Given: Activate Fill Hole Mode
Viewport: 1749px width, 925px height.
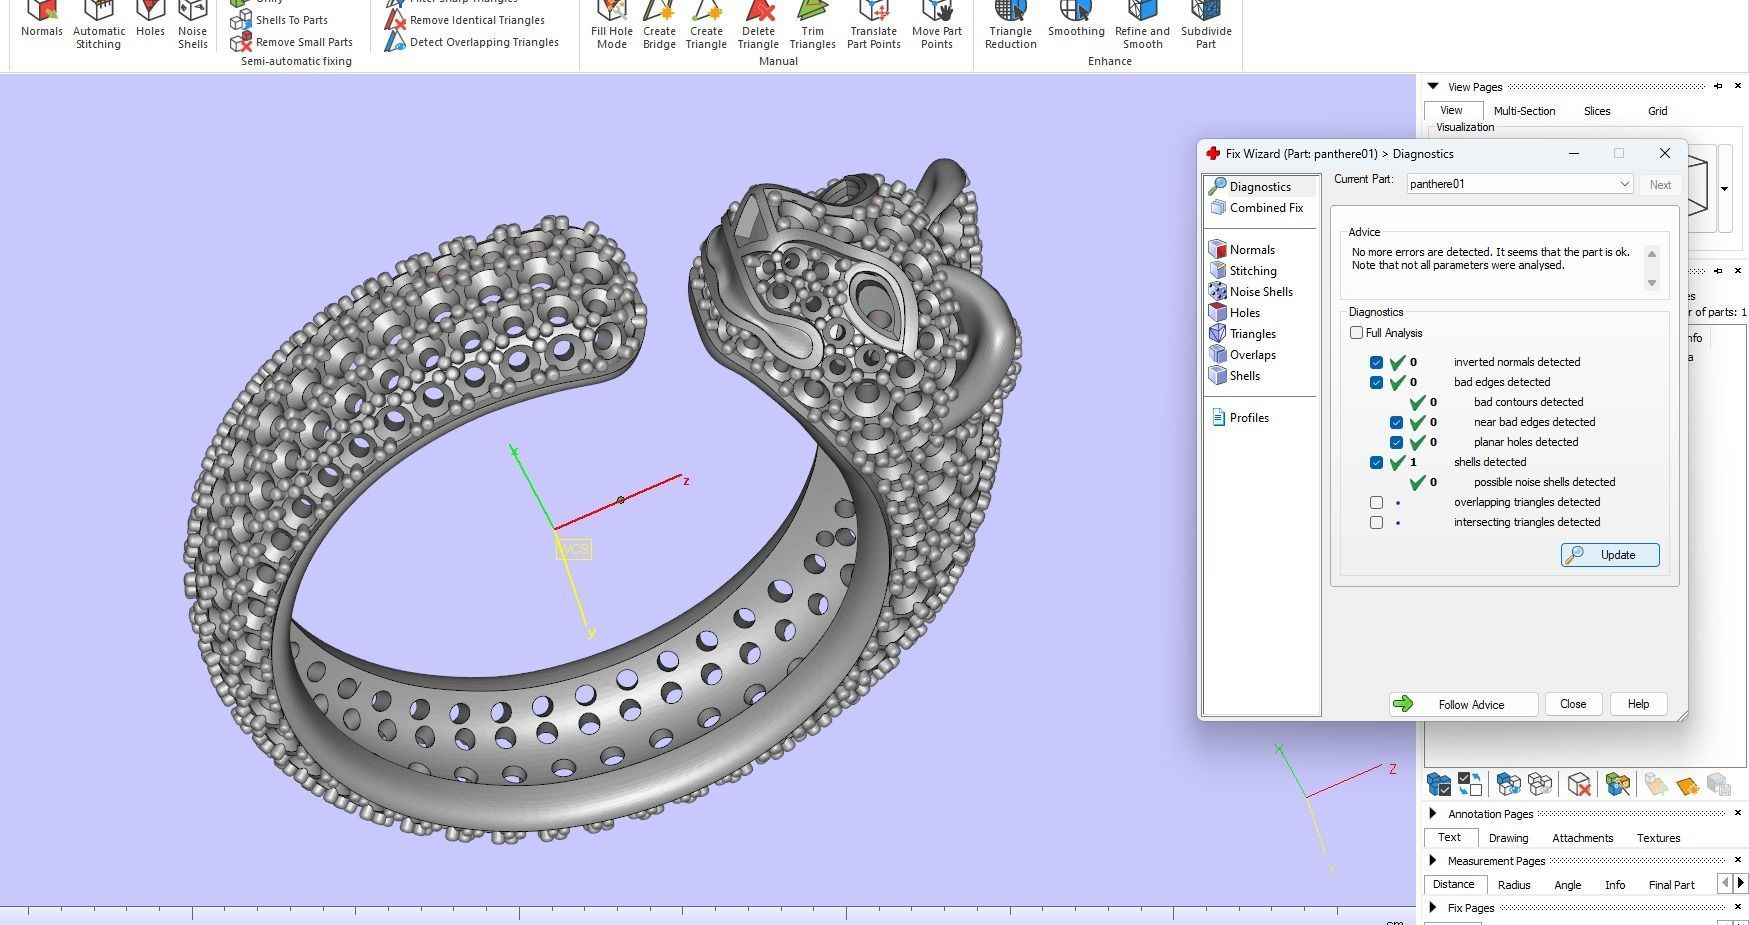Looking at the screenshot, I should point(612,24).
